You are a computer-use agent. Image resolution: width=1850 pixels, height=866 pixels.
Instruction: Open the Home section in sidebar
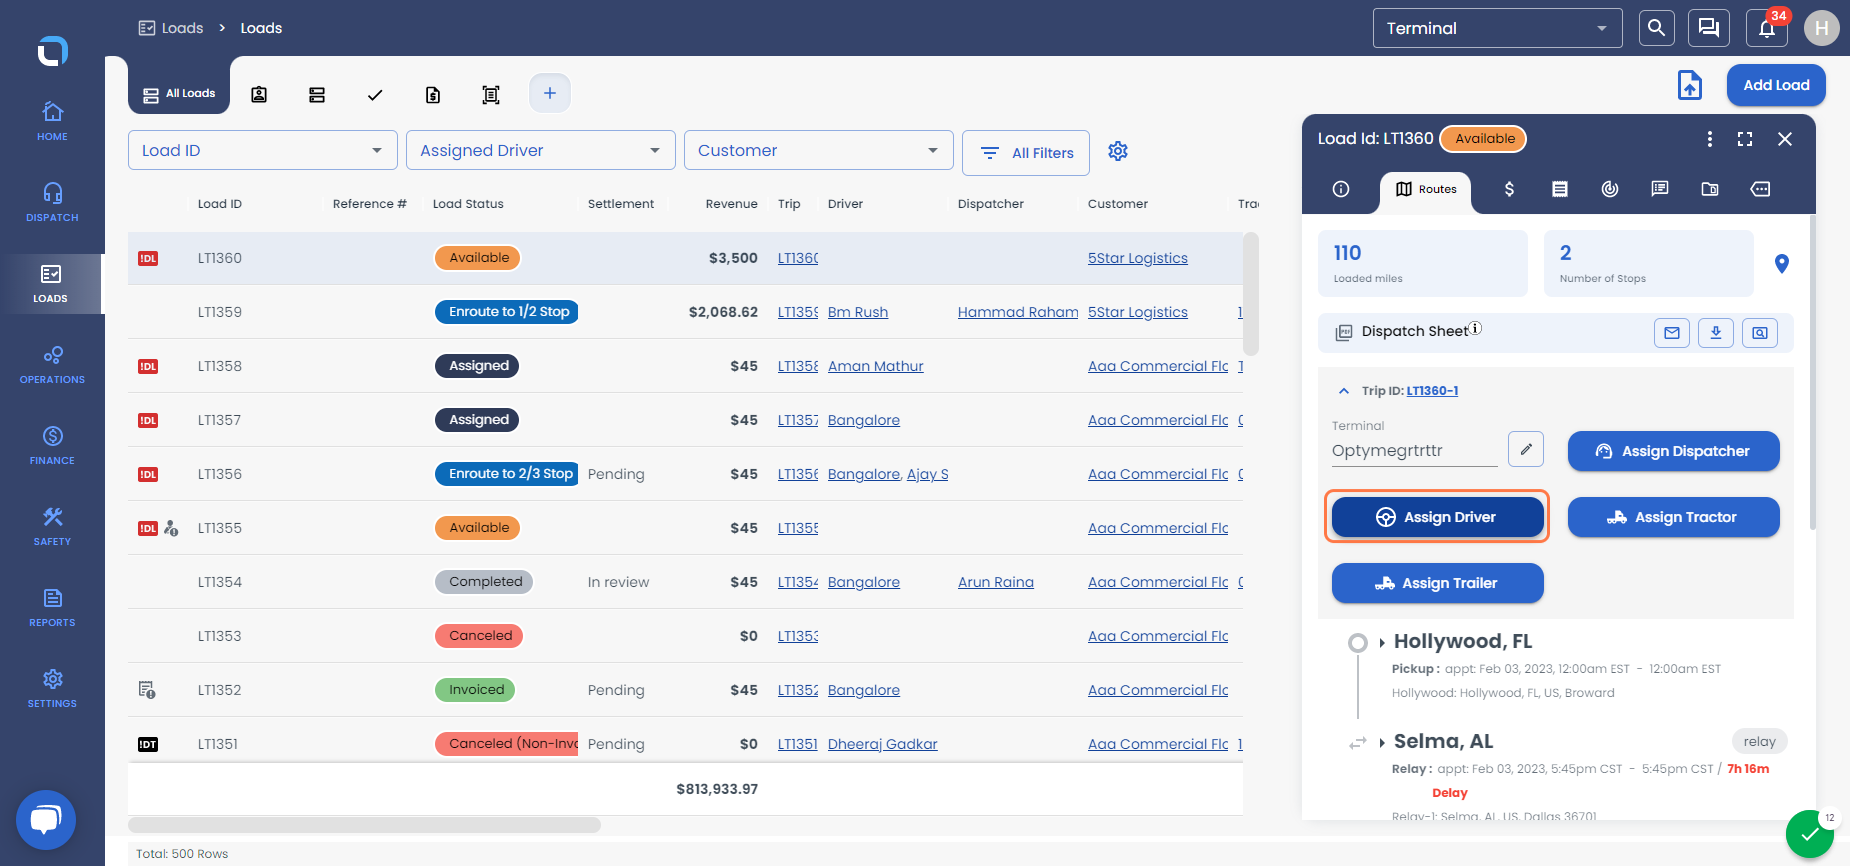point(52,121)
